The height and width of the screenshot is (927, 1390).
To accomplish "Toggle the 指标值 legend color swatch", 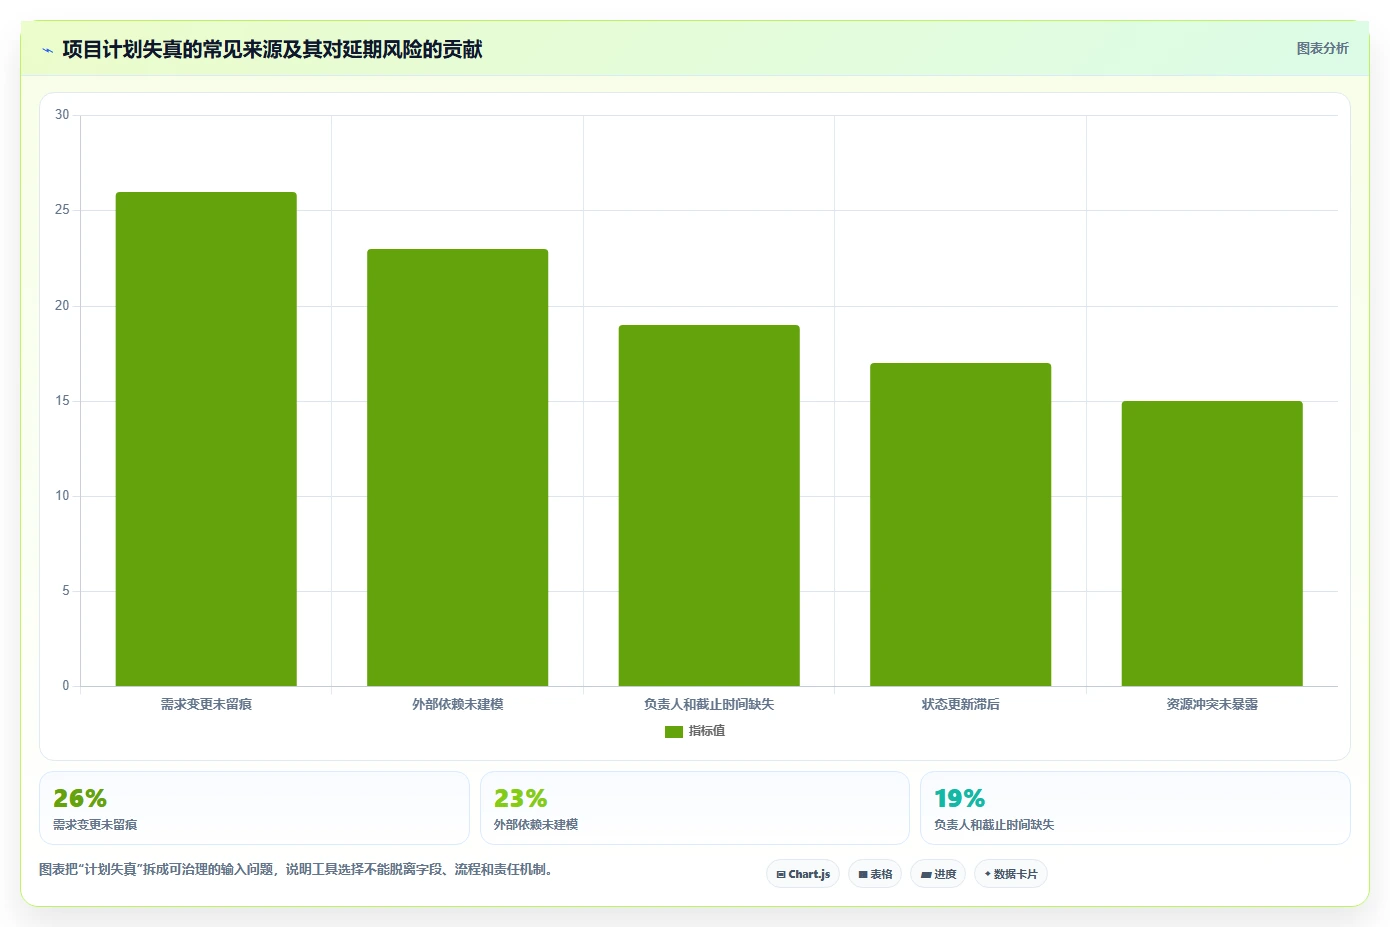I will (x=674, y=732).
